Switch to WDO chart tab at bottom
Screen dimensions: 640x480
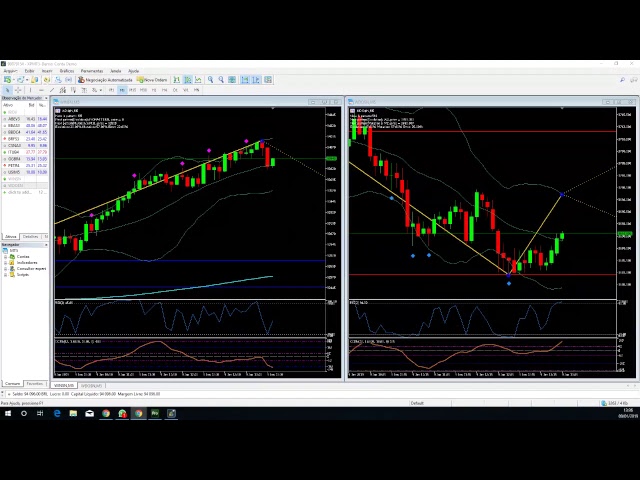91,385
